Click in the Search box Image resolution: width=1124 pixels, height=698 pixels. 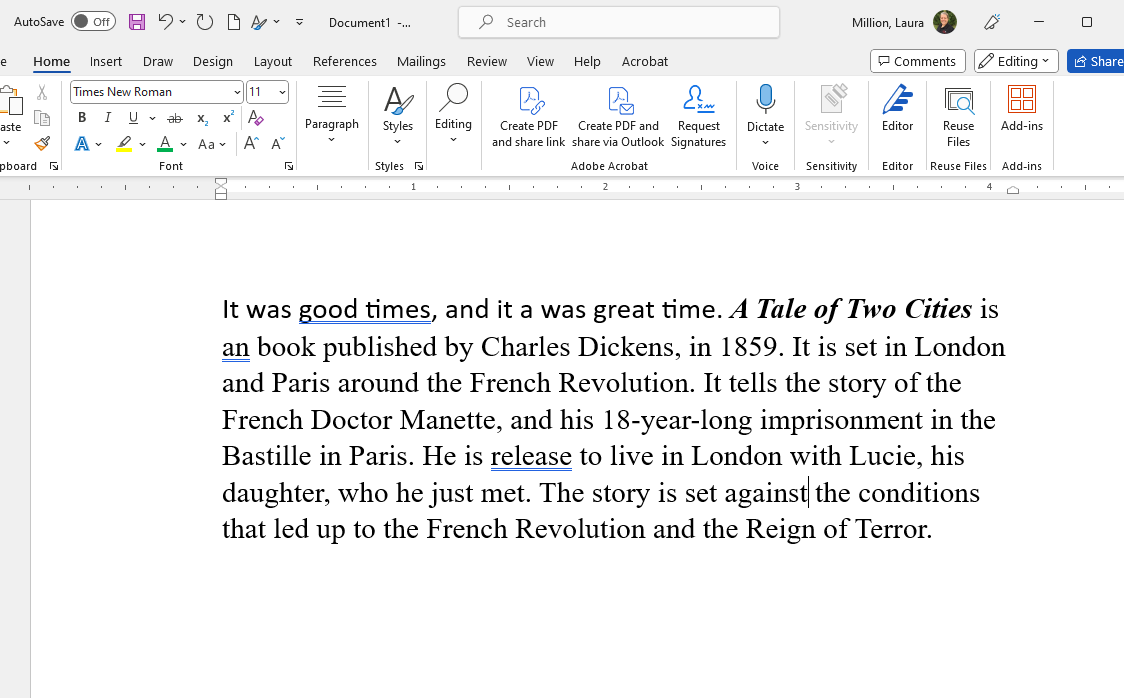[x=618, y=22]
